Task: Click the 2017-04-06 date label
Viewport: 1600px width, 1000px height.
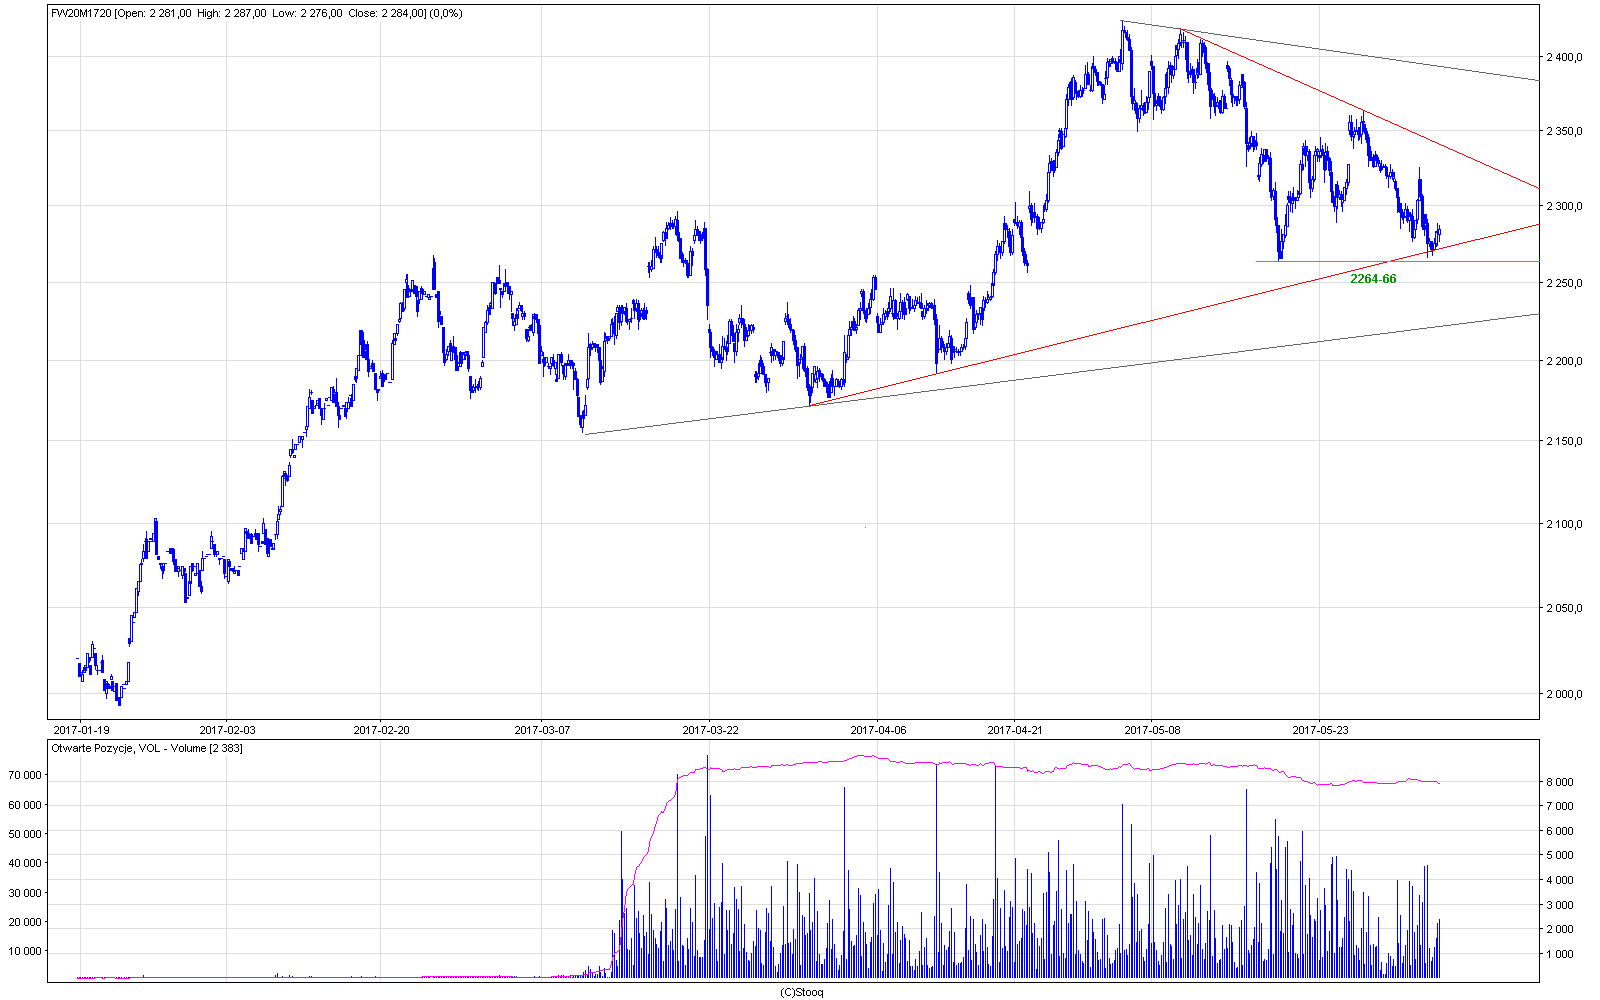Action: (x=878, y=730)
